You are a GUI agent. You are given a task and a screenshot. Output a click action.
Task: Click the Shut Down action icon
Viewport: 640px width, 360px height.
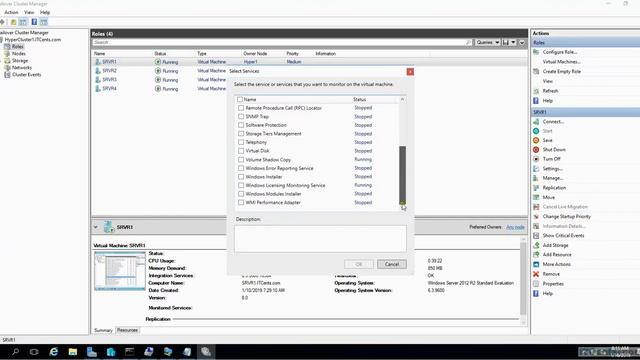(536, 149)
